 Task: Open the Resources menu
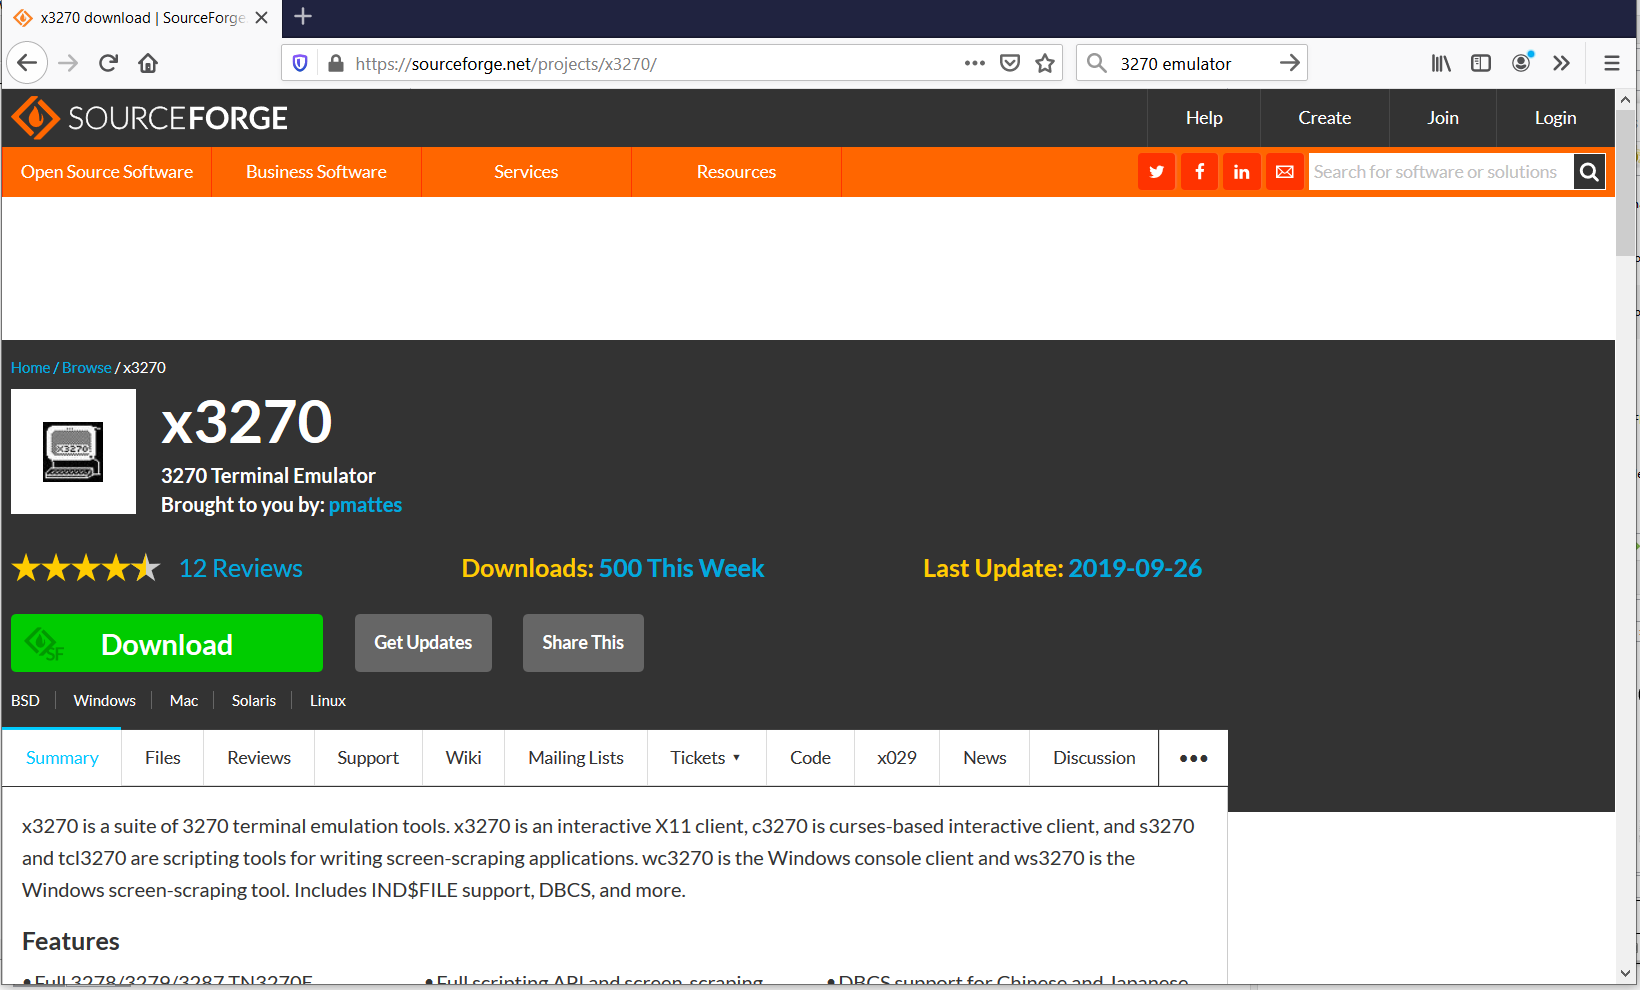(736, 172)
